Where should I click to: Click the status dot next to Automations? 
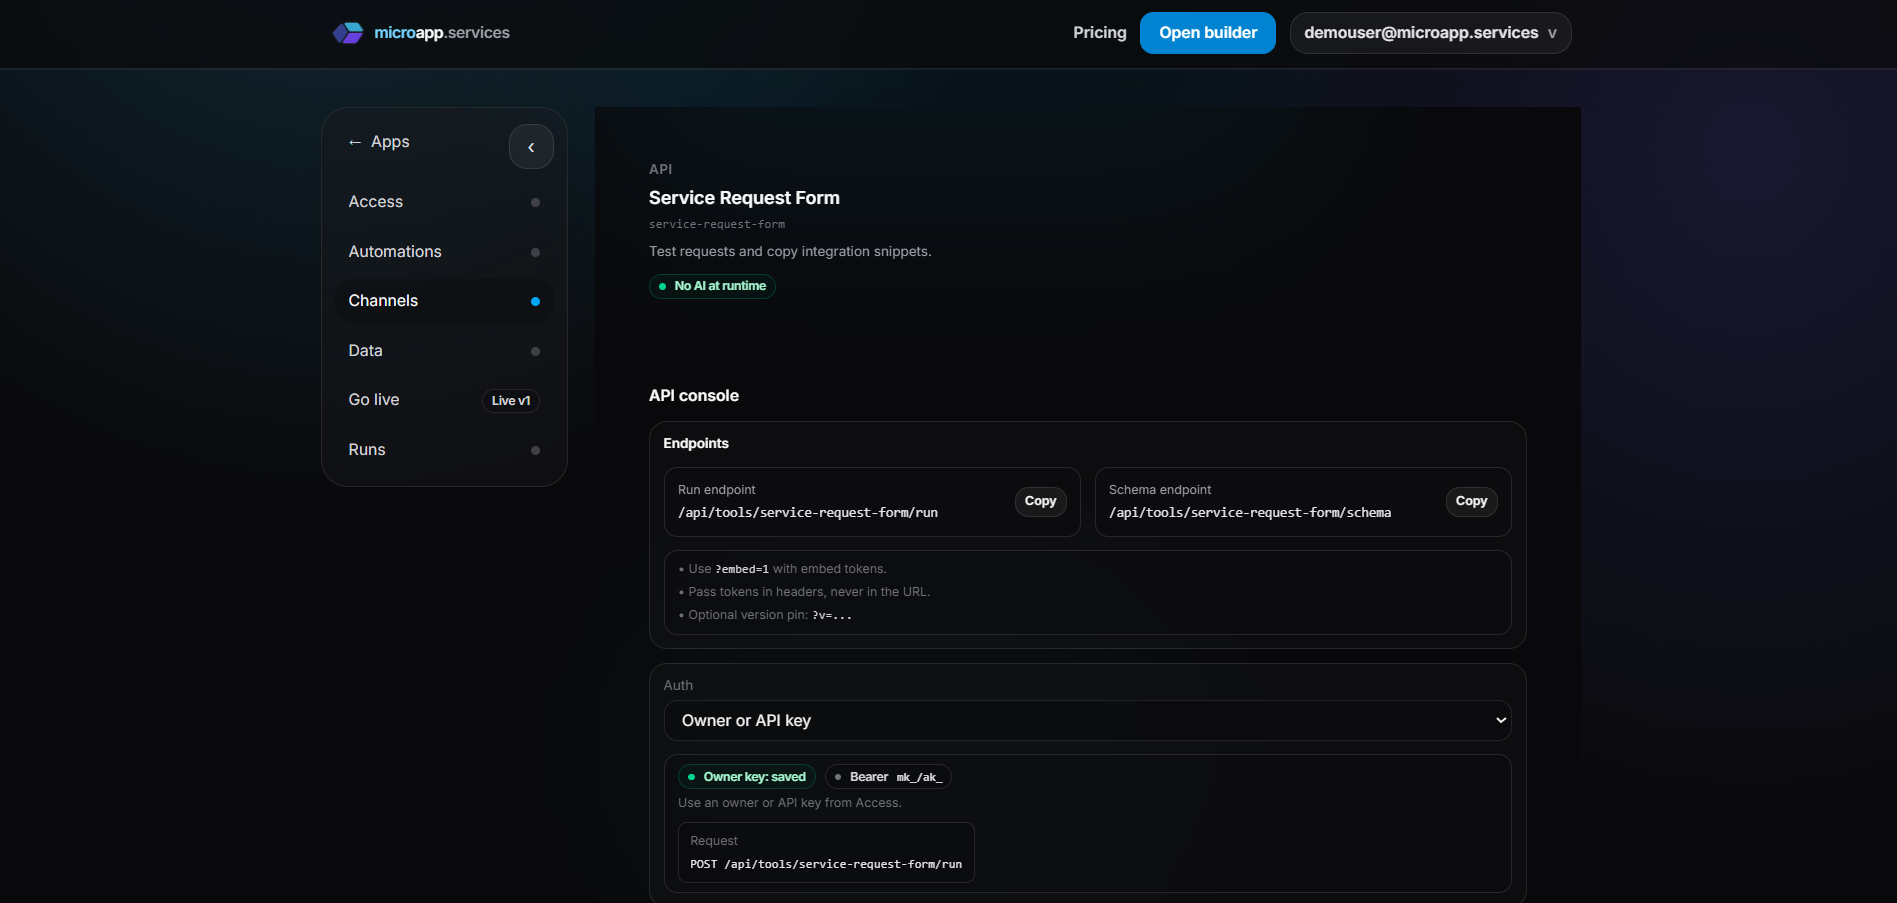pos(536,252)
